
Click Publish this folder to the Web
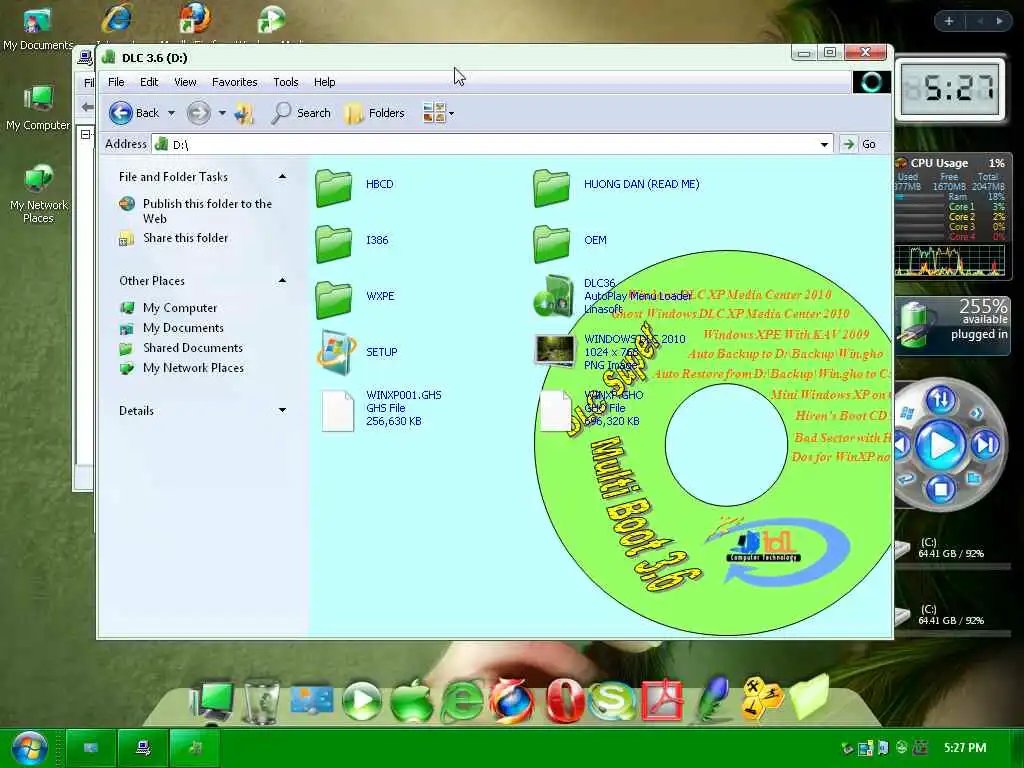208,211
